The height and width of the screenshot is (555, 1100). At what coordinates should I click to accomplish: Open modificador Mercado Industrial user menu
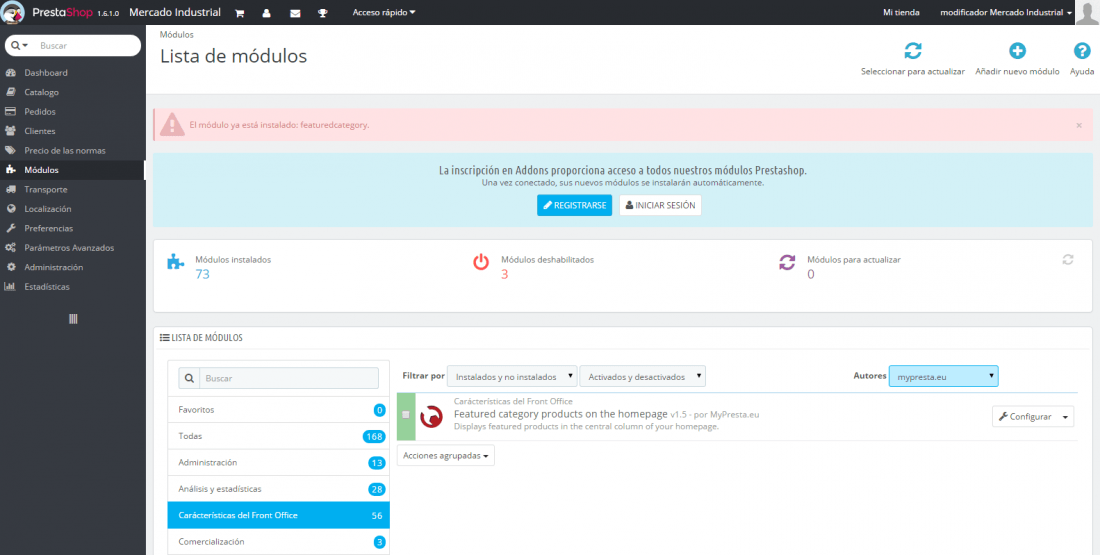tap(1006, 13)
